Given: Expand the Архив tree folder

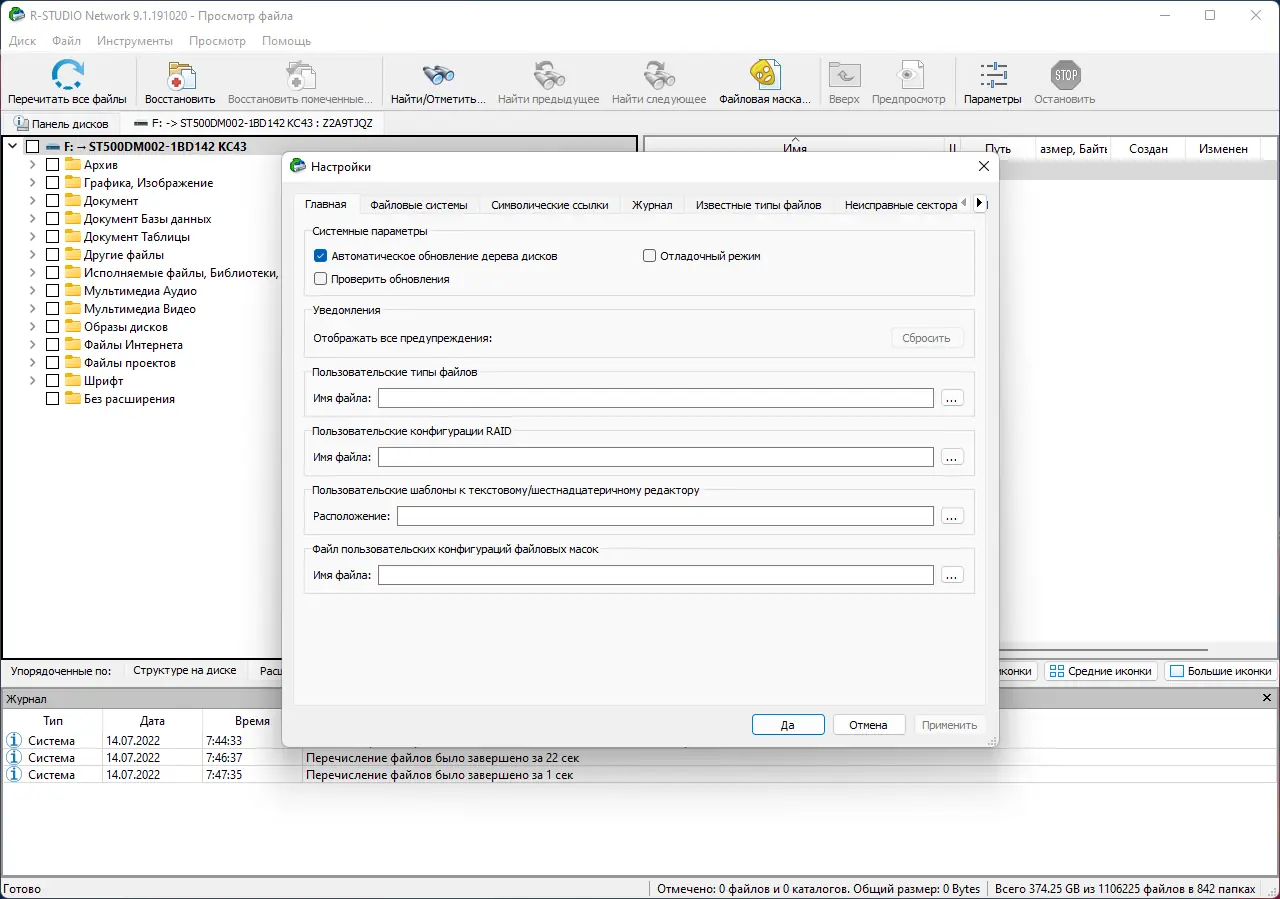Looking at the screenshot, I should click(x=32, y=165).
